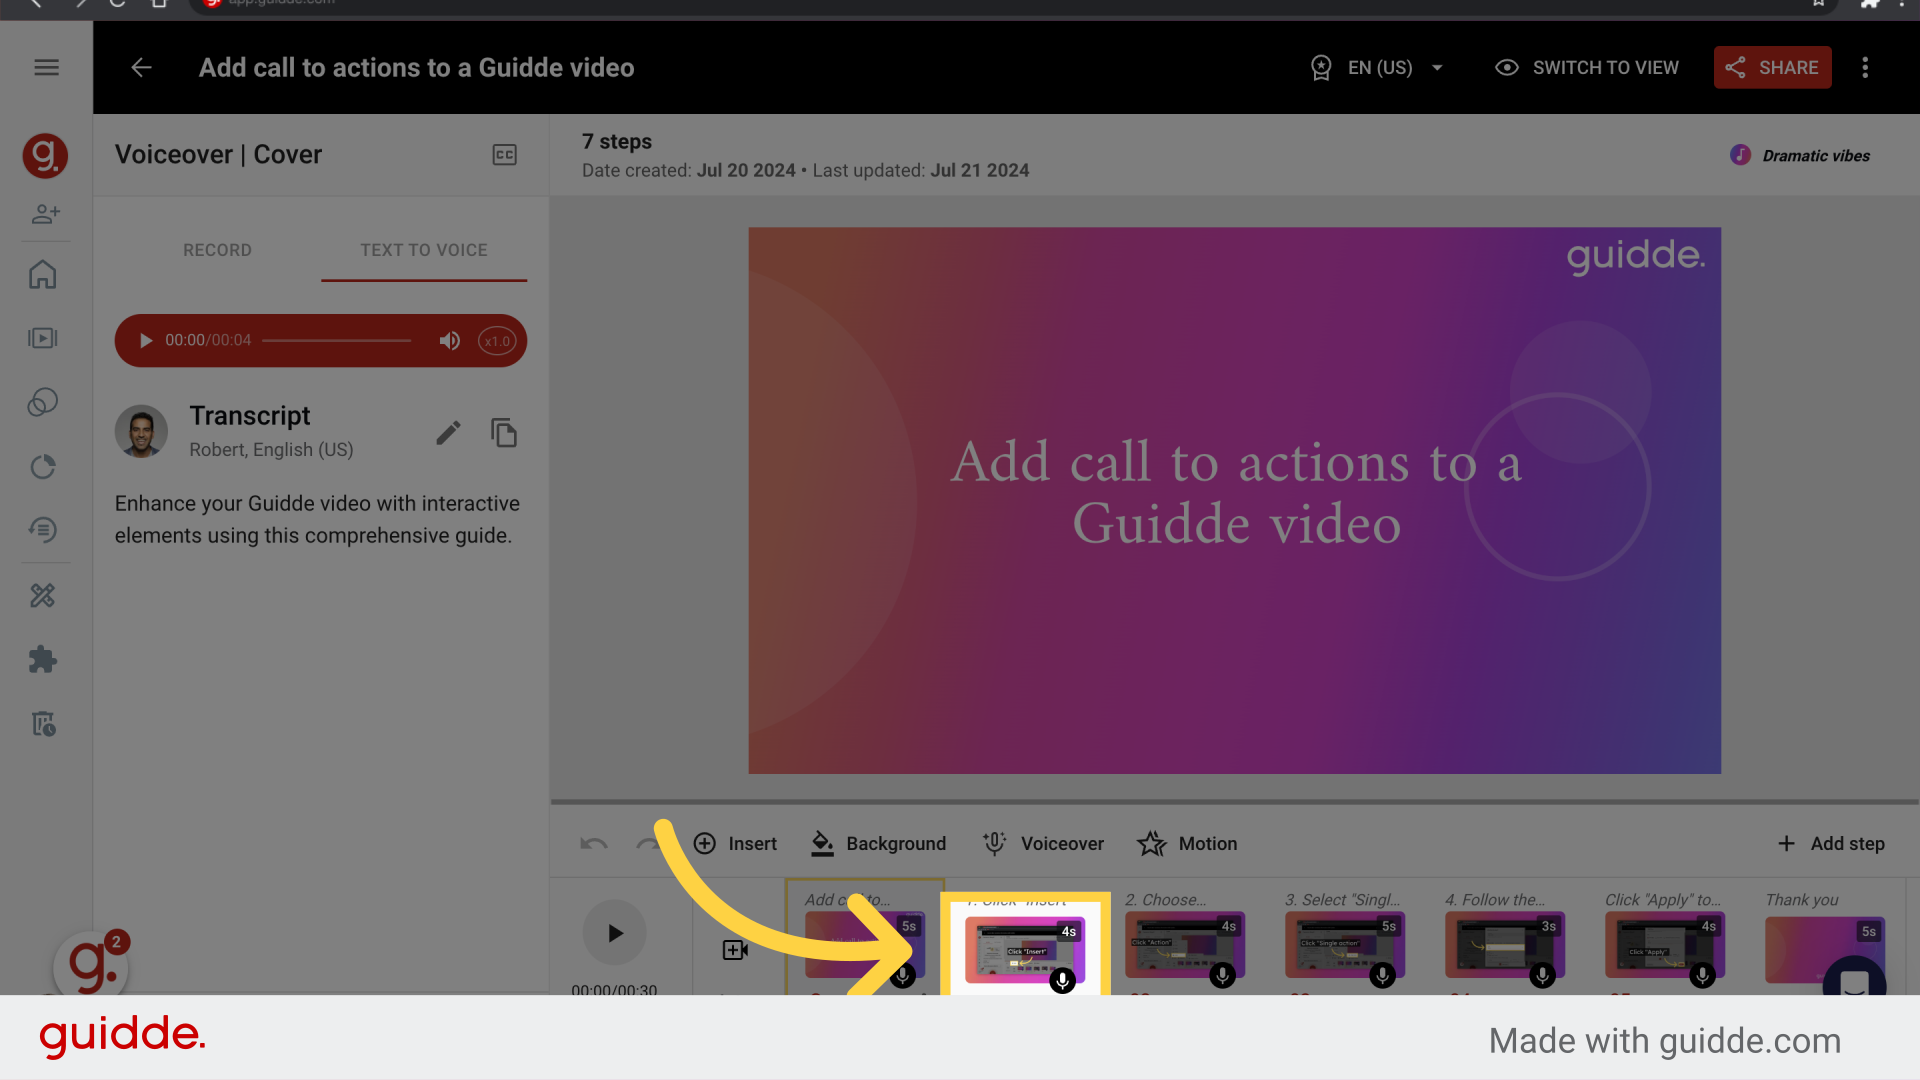The image size is (1920, 1080).
Task: Open the three-dot overflow menu
Action: pyautogui.click(x=1865, y=67)
